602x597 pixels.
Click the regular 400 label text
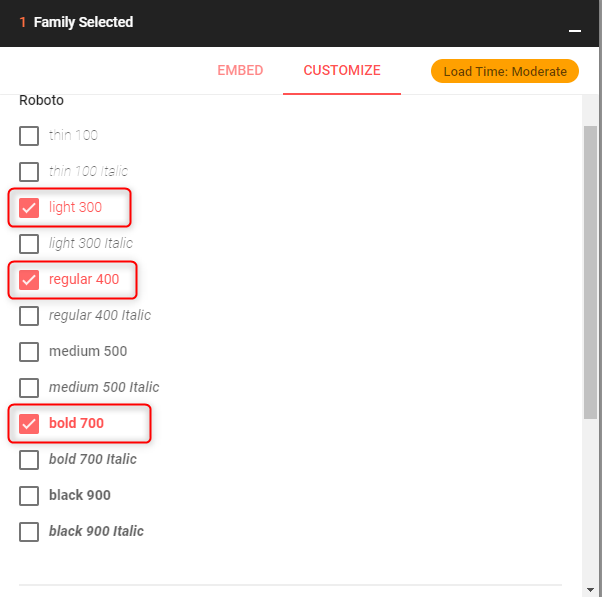click(x=84, y=280)
